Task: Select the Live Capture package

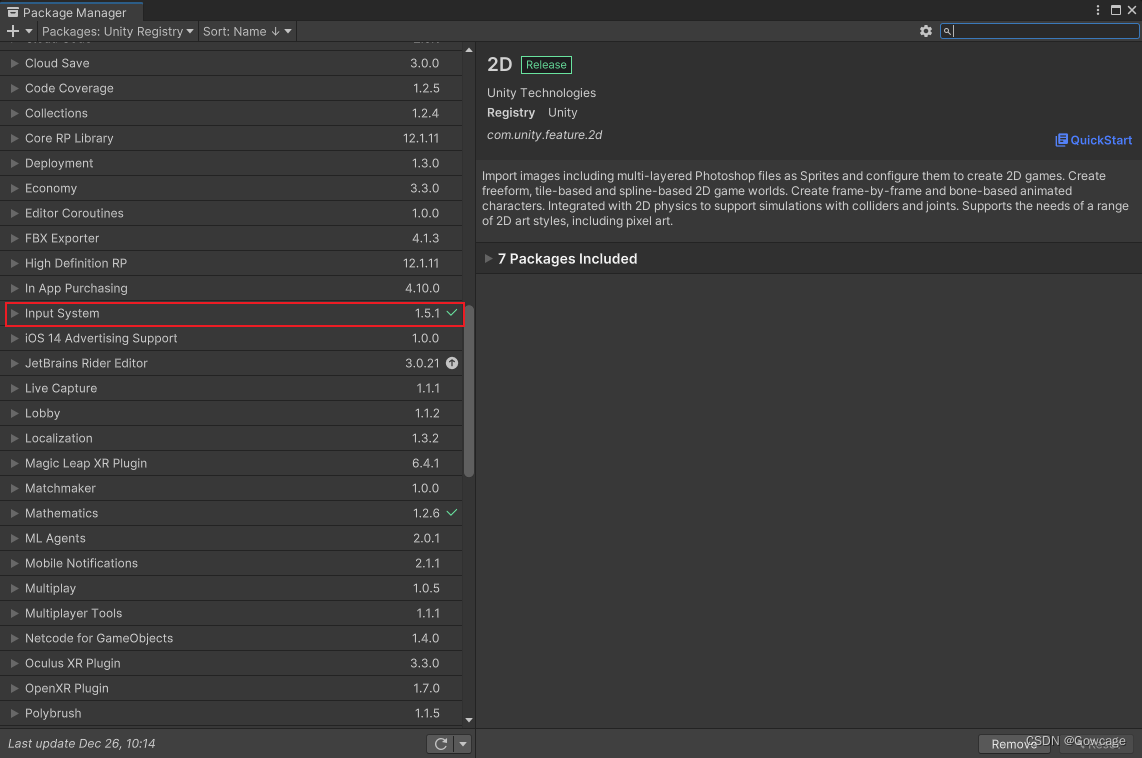Action: click(231, 388)
